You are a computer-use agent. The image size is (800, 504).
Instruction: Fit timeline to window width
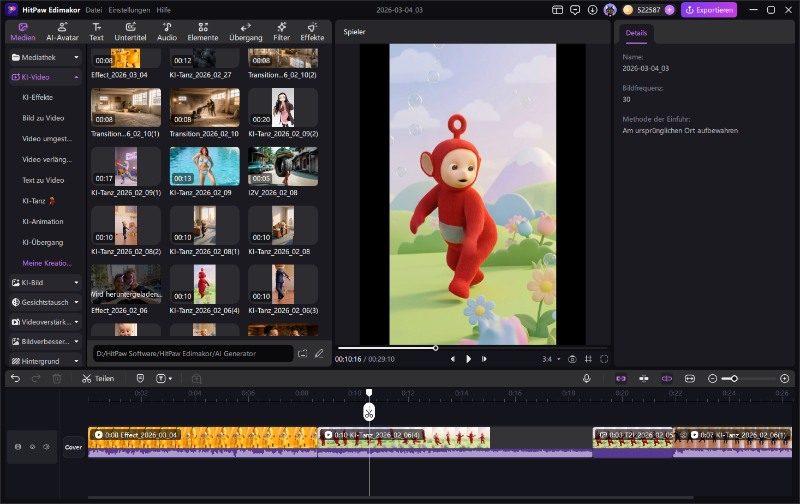tap(690, 379)
